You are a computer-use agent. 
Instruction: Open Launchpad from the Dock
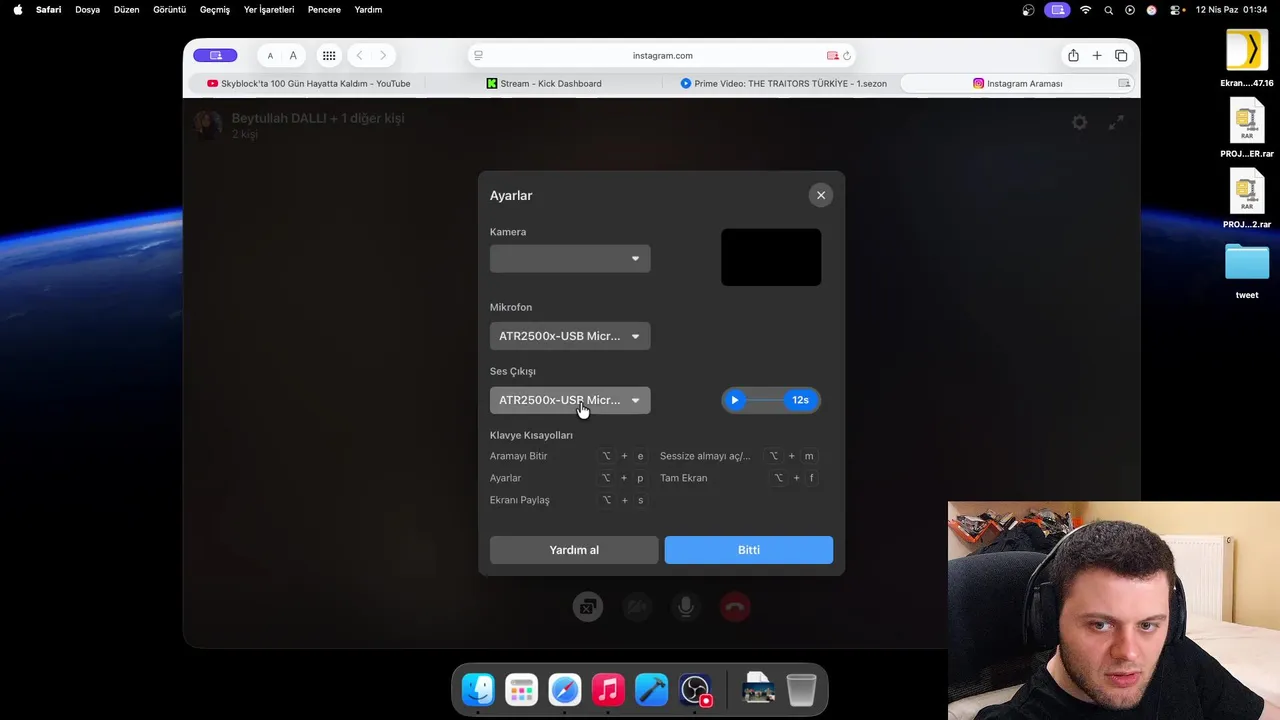pos(521,689)
